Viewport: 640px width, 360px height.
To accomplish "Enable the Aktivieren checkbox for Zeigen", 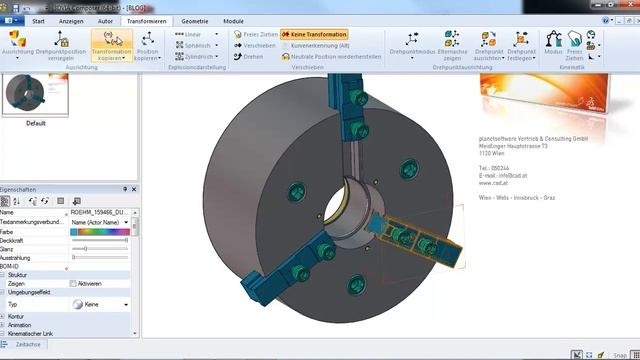I will [73, 283].
